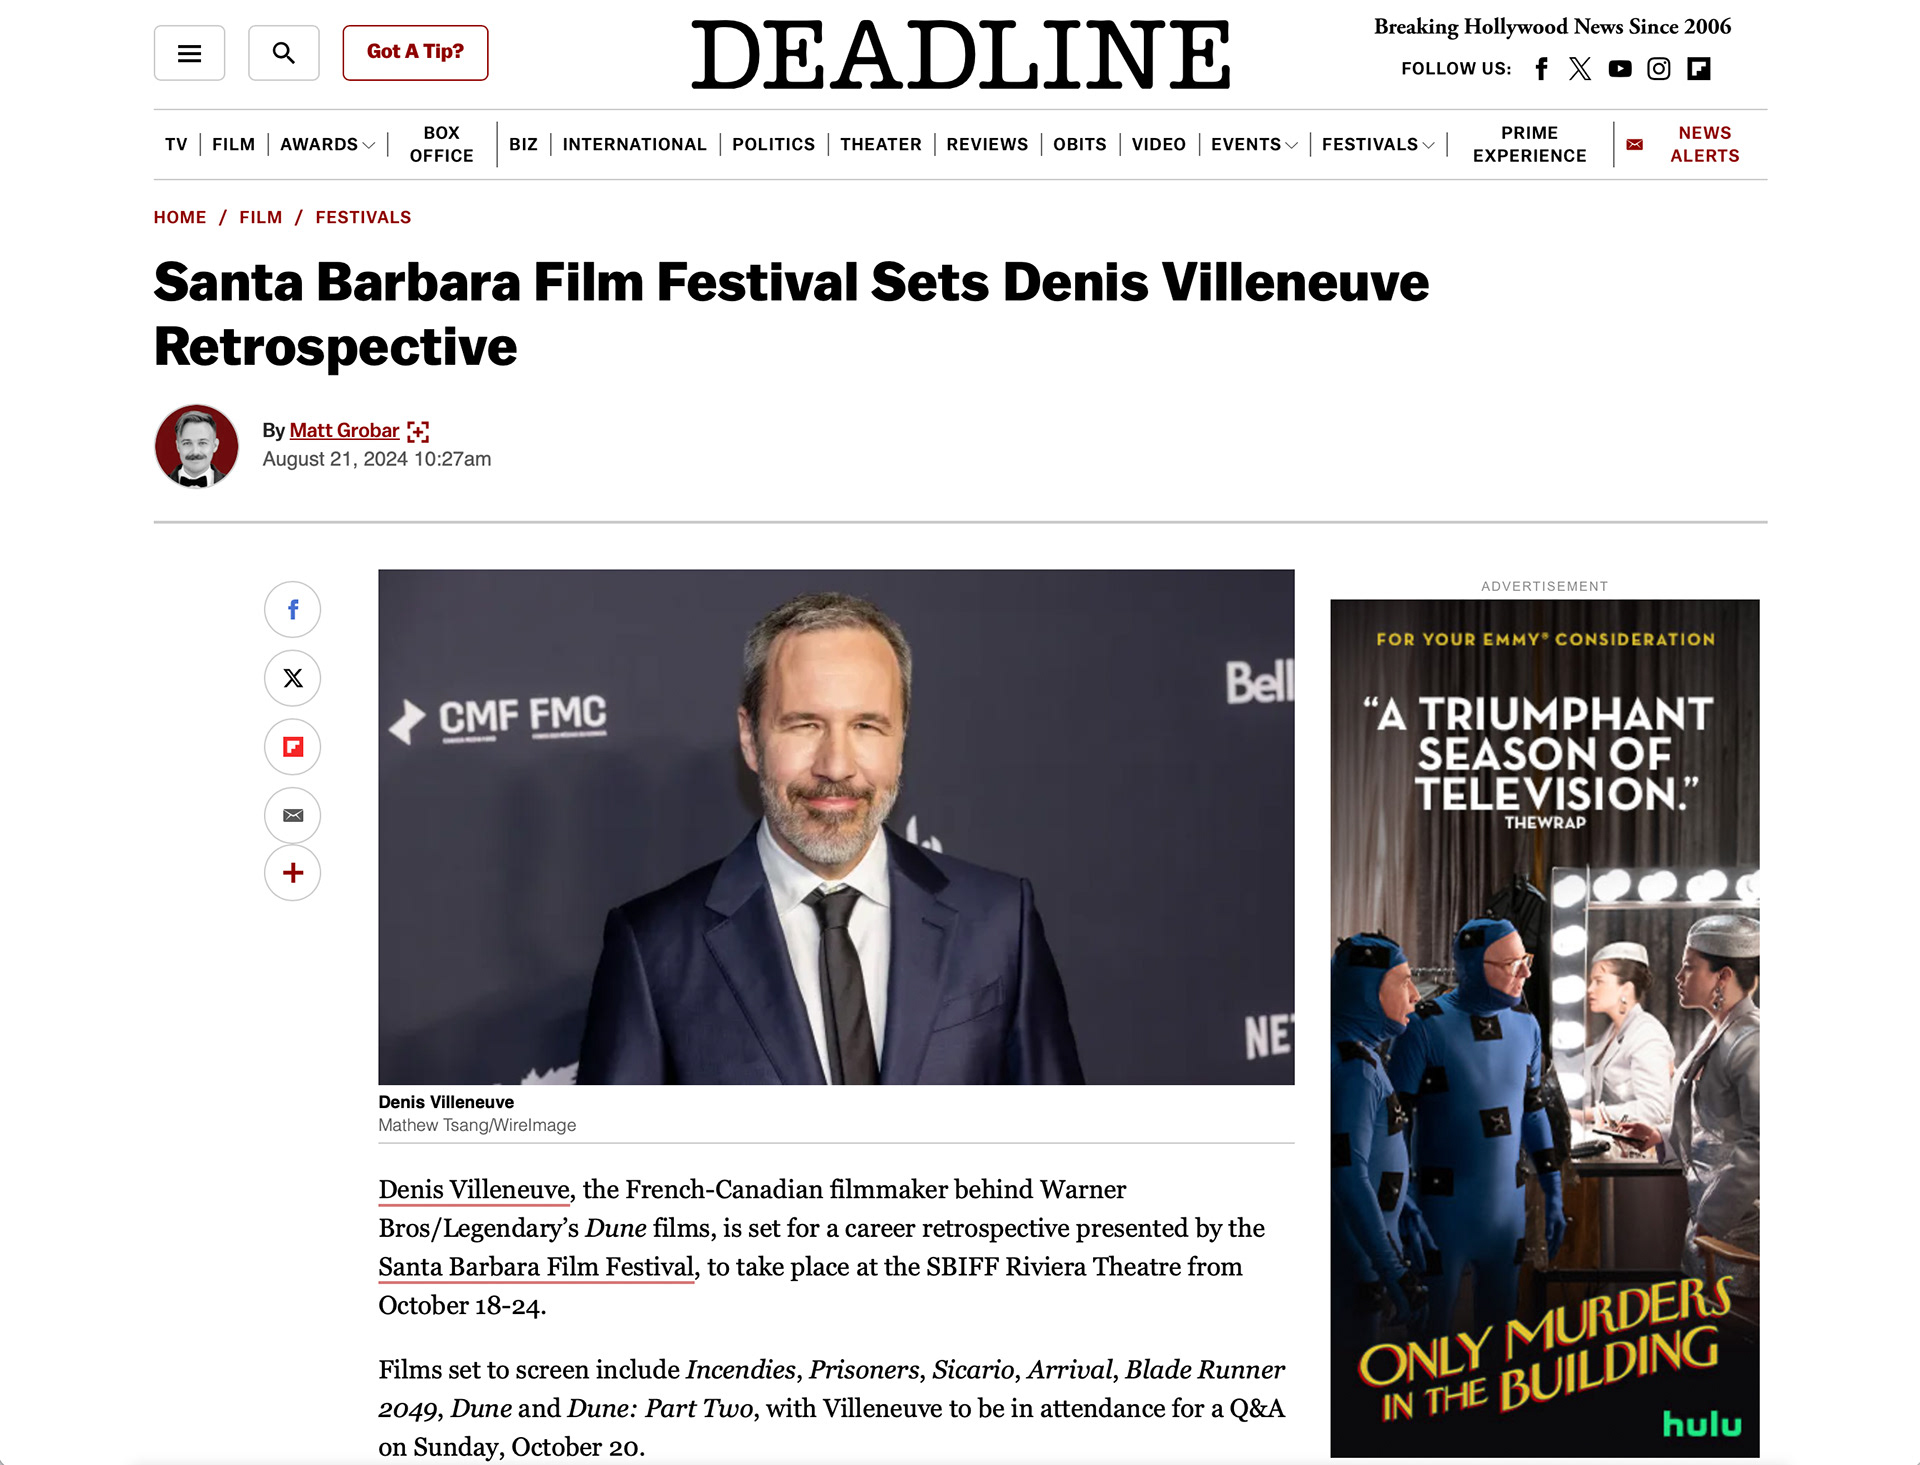Show more sharing options plus button
This screenshot has height=1465, width=1920.
tap(293, 873)
